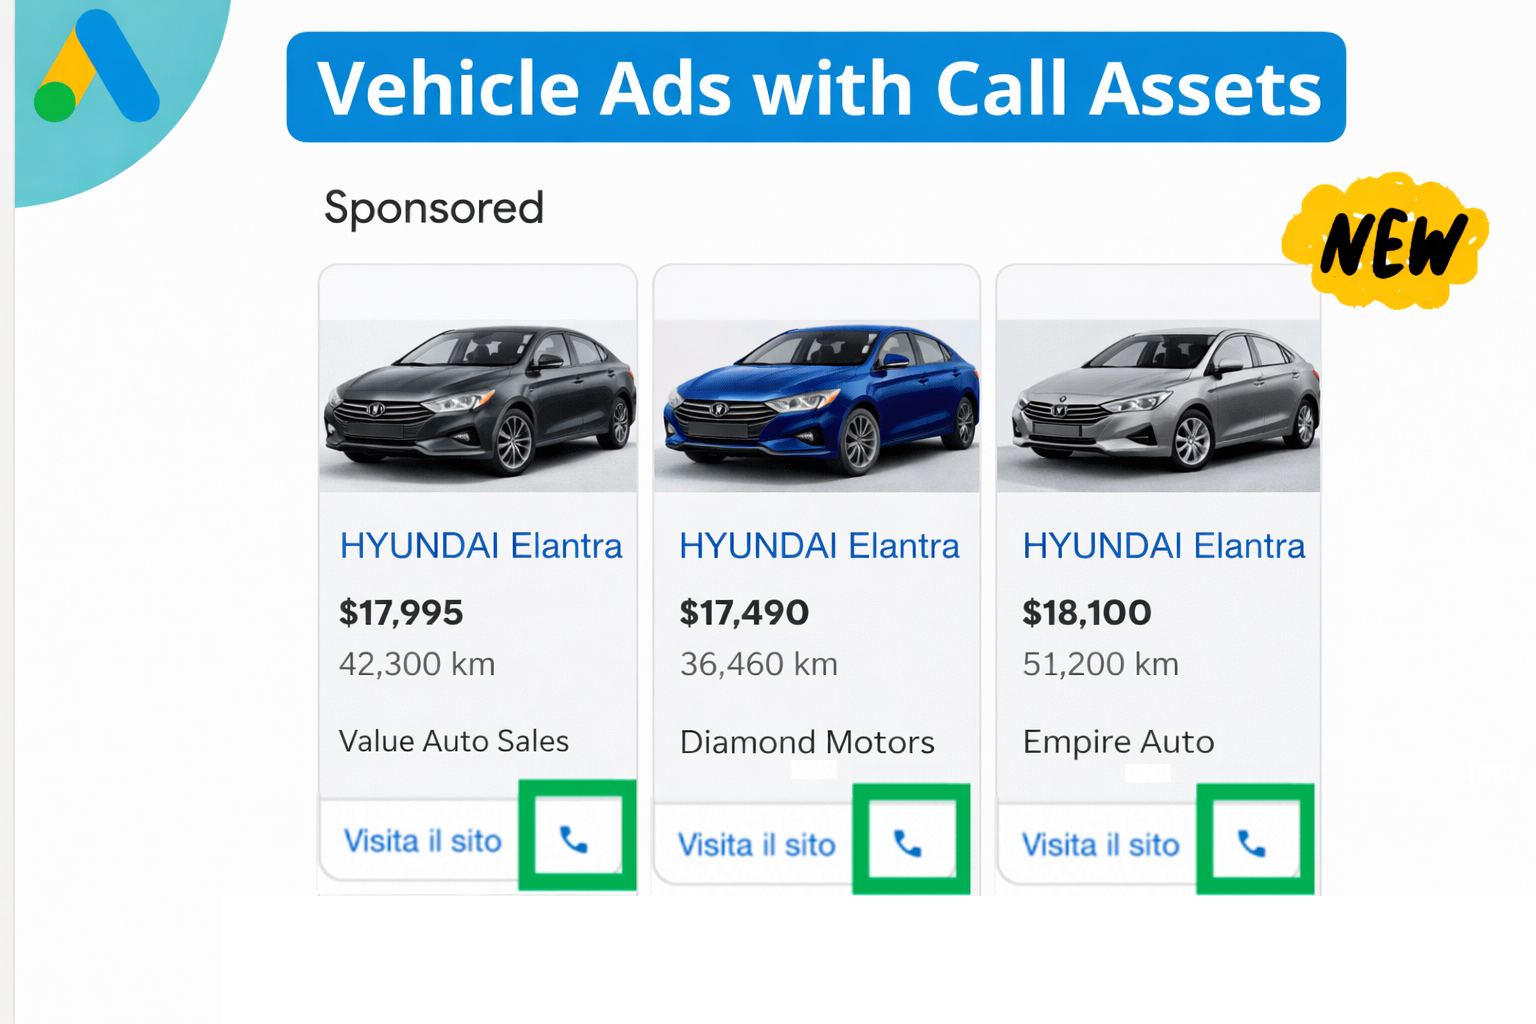Select the HYUNDAI Elantra title priced $17,995
The image size is (1536, 1024).
481,546
